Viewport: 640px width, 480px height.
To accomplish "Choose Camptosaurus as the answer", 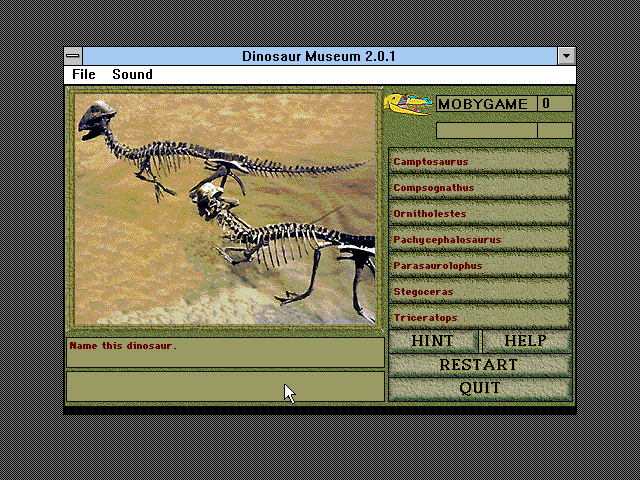I will pyautogui.click(x=480, y=161).
